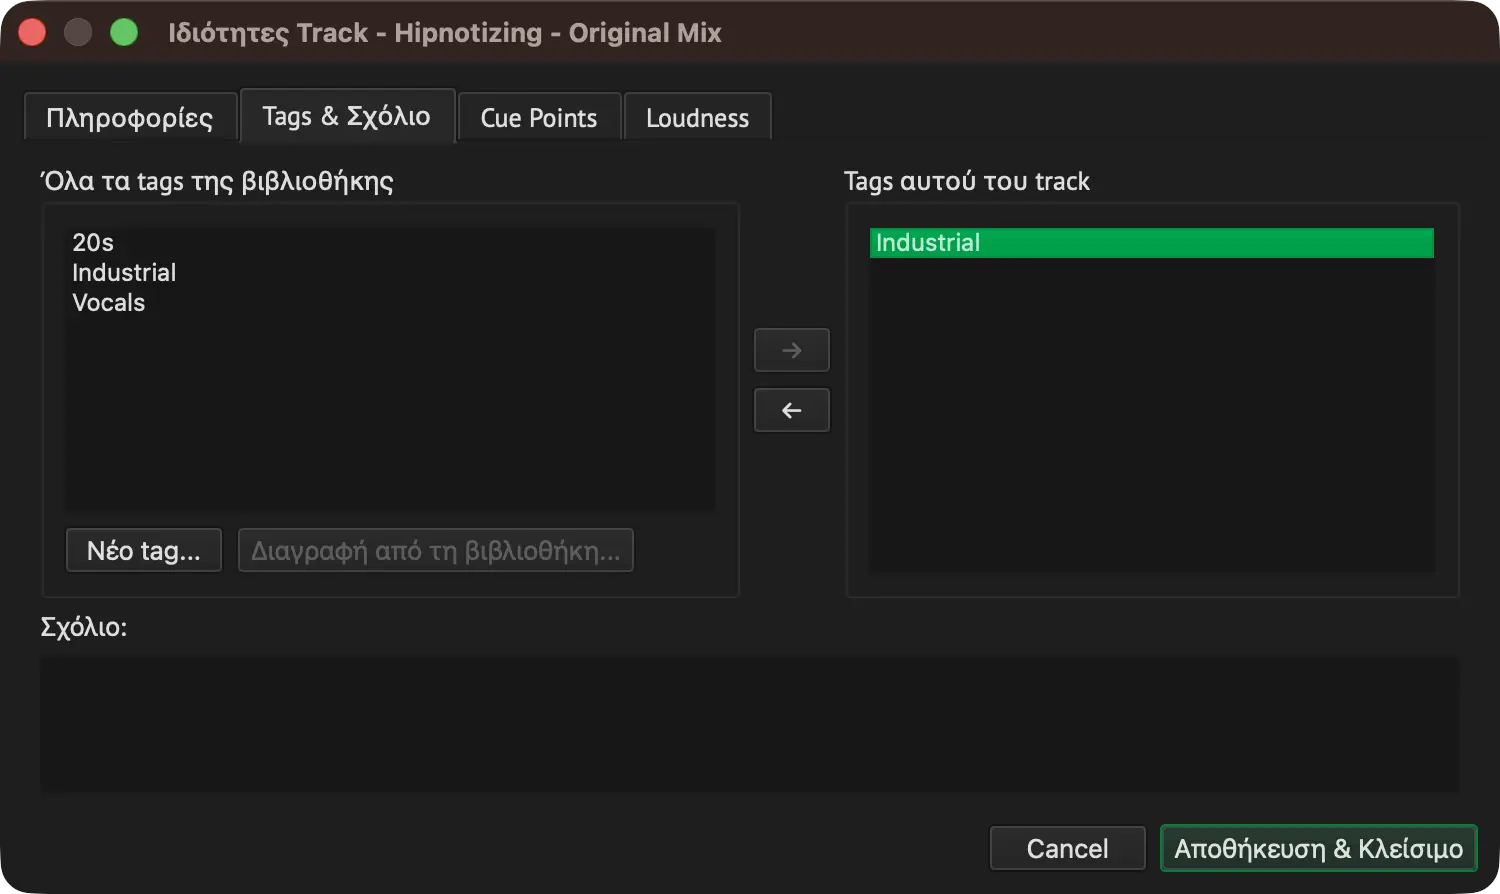This screenshot has width=1500, height=894.
Task: Click Αποθήκευση & Κλείσιμο button
Action: click(1318, 848)
